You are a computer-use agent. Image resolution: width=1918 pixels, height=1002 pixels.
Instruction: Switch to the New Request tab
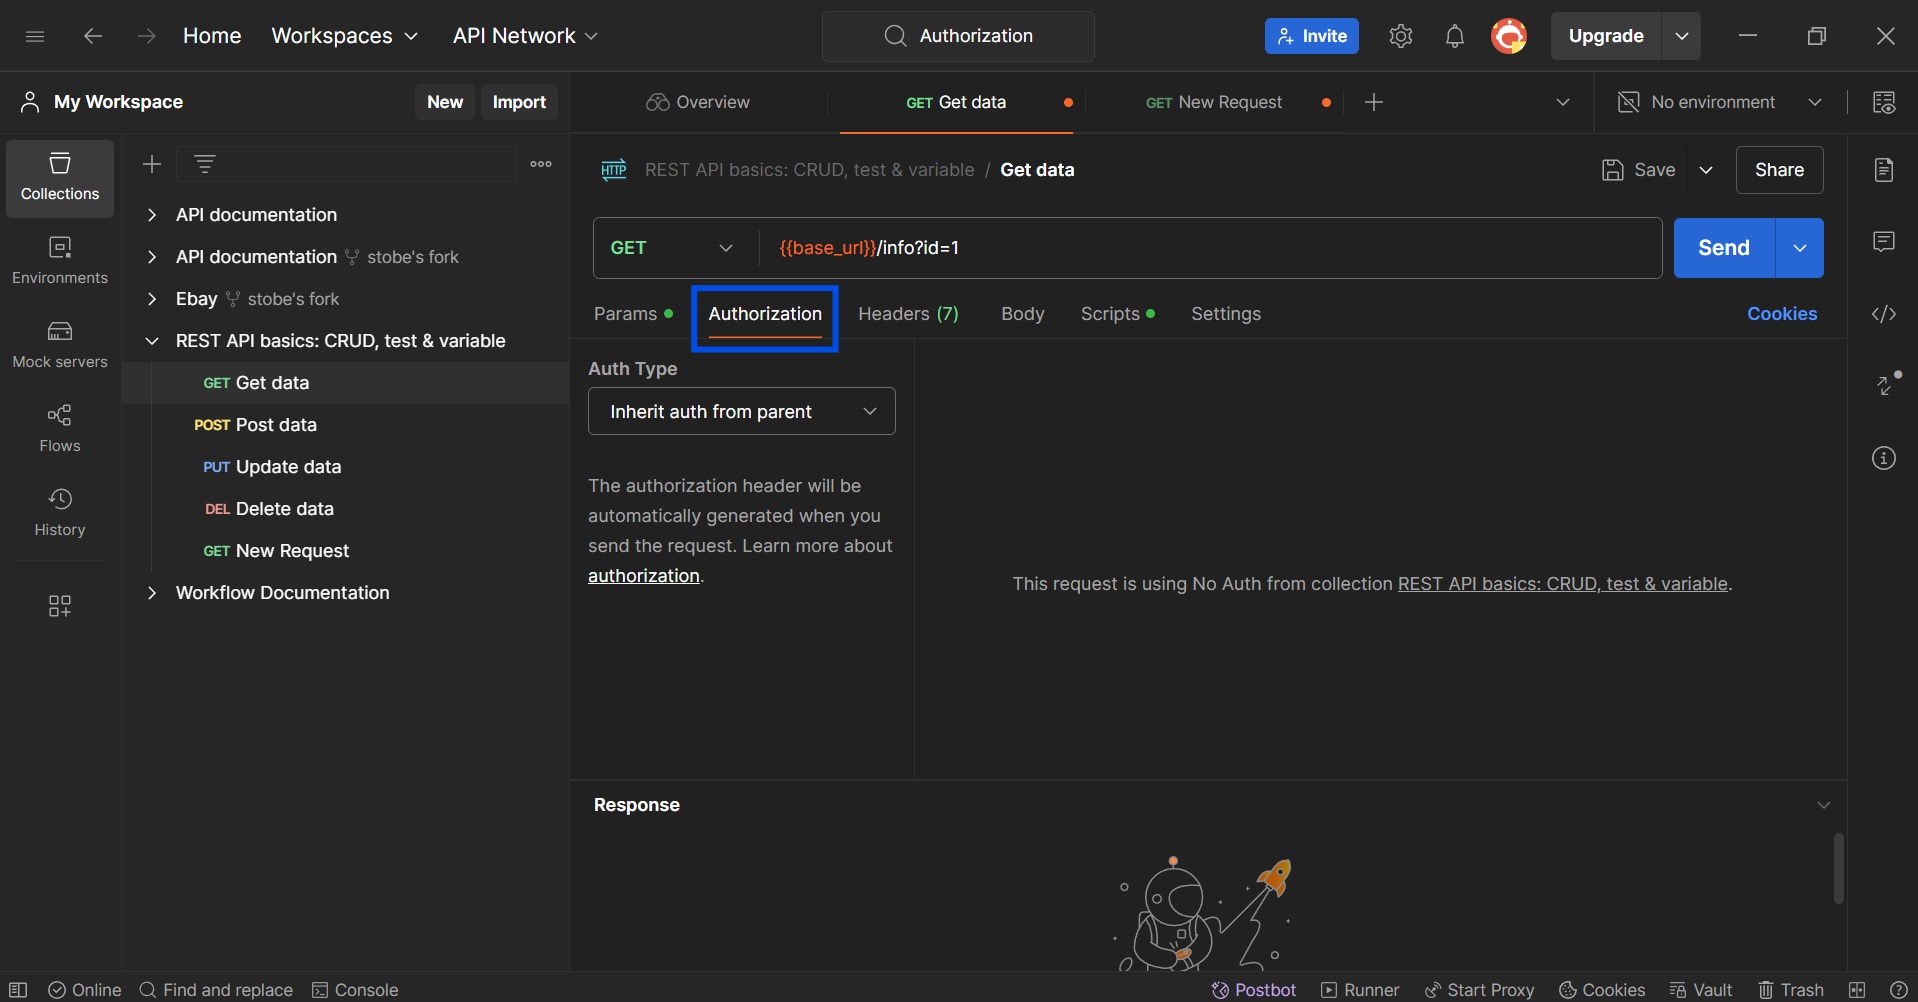1214,102
